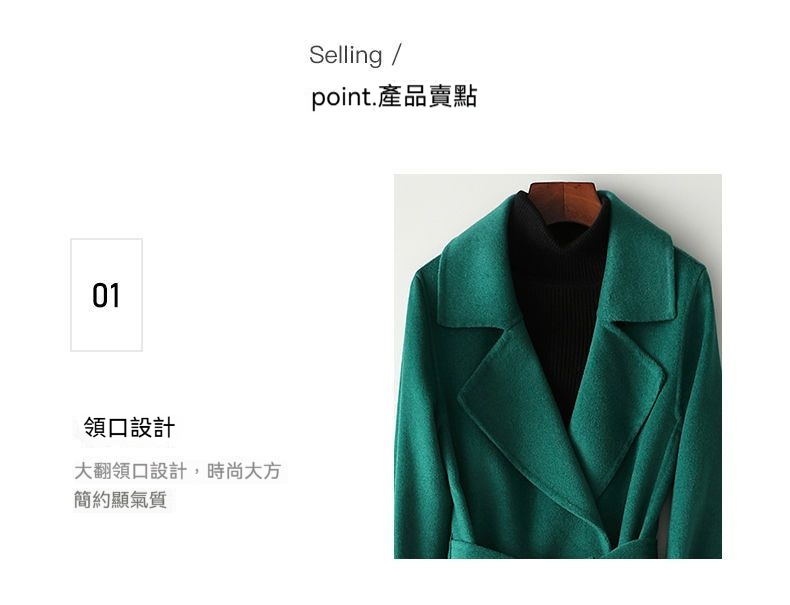790x605 pixels.
Task: Click the "大翻領口設計" phrase in description
Action: (x=131, y=471)
